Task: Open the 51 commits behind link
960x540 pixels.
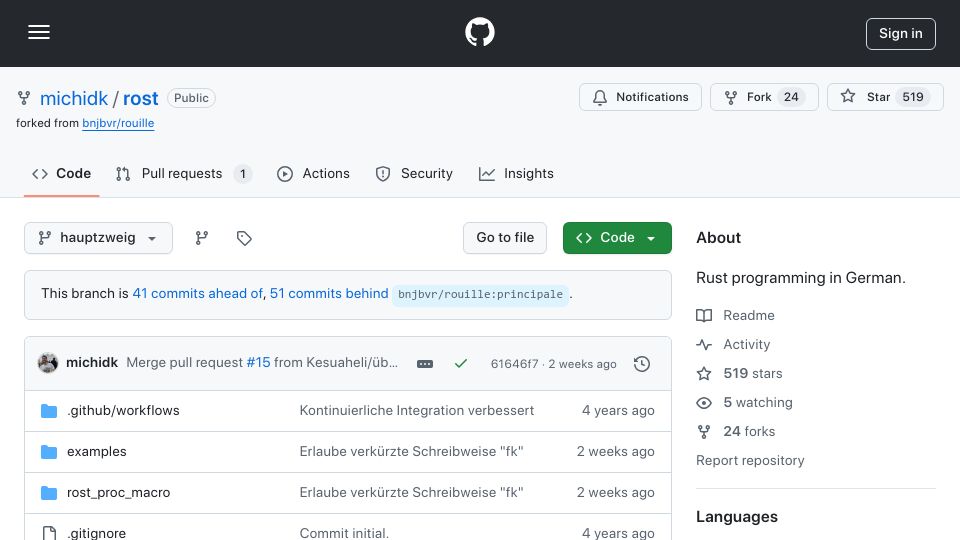Action: click(x=329, y=294)
